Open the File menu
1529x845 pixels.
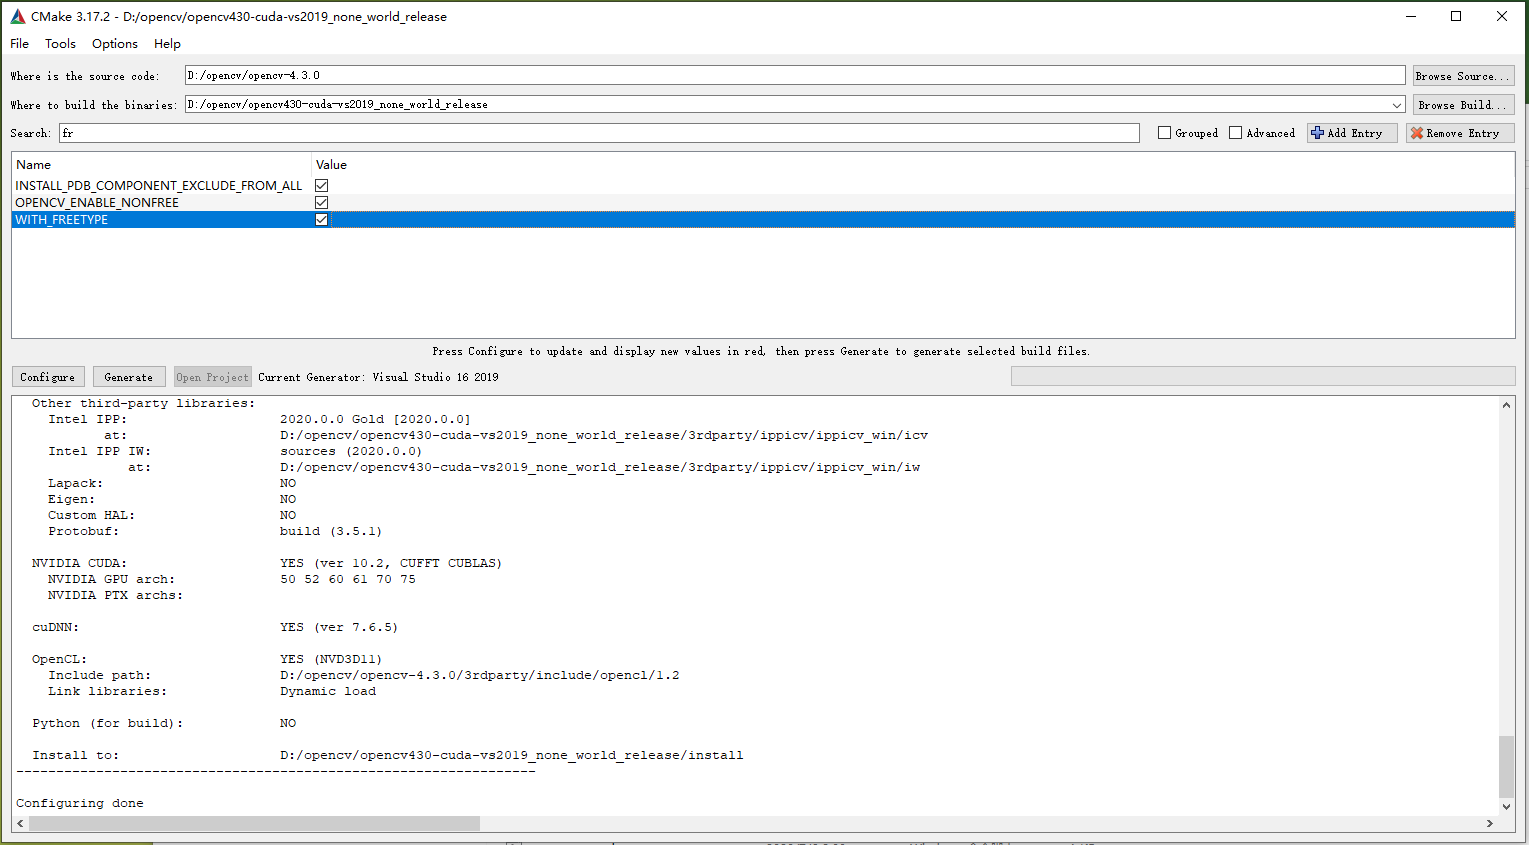coord(19,43)
